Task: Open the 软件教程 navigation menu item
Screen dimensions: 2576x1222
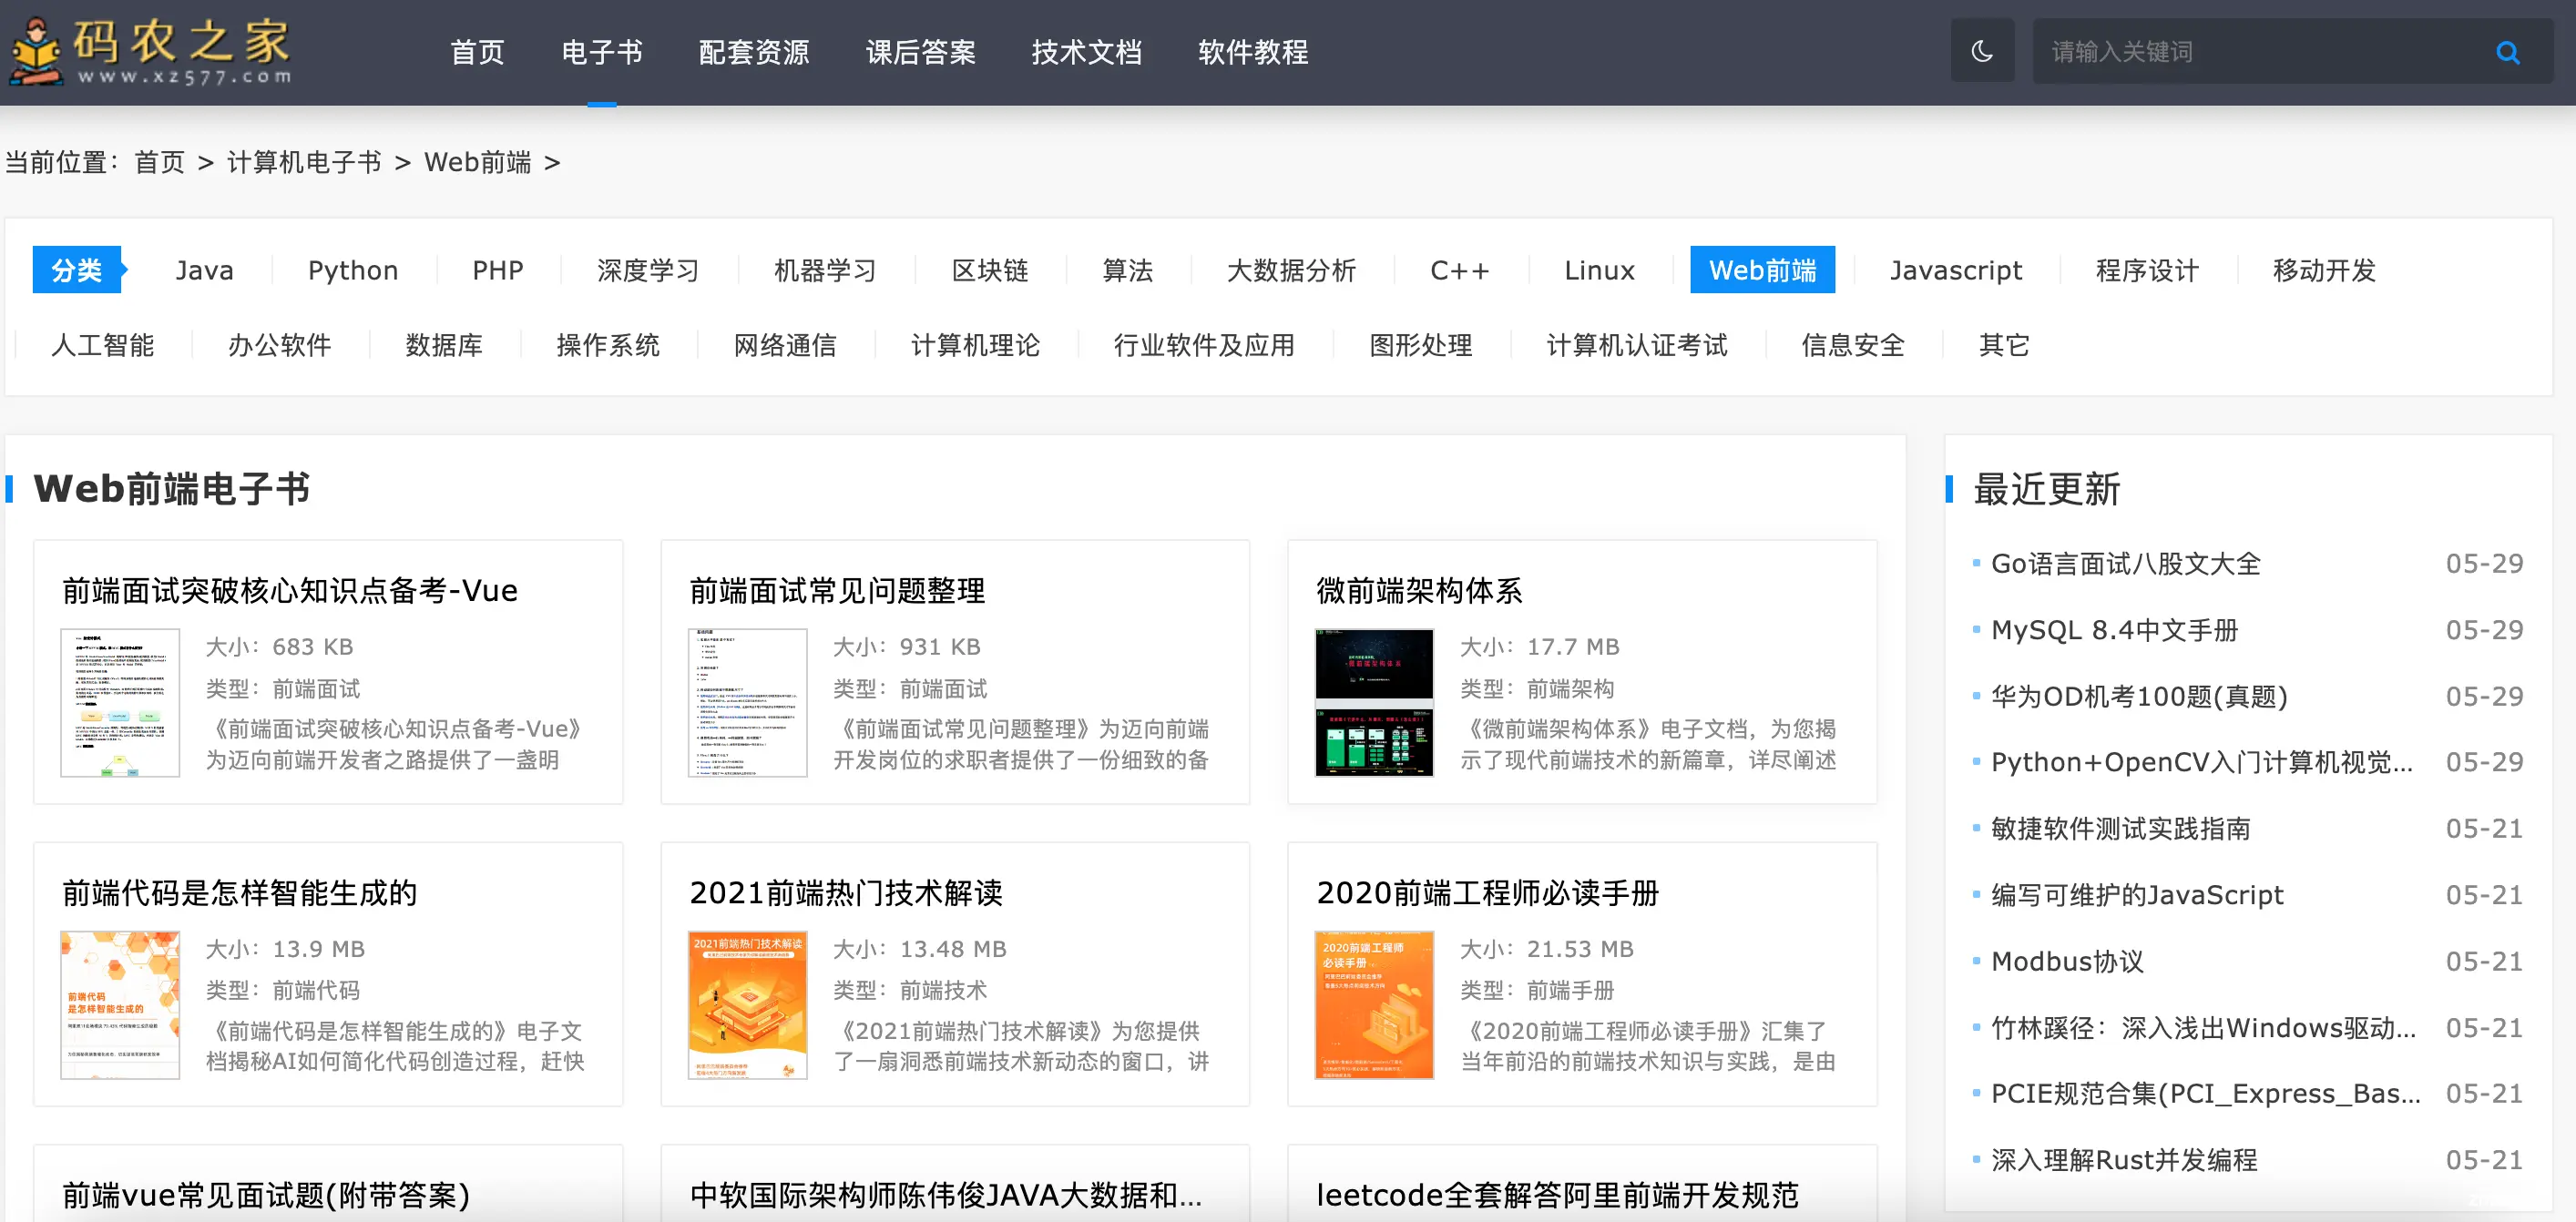Action: (x=1252, y=51)
